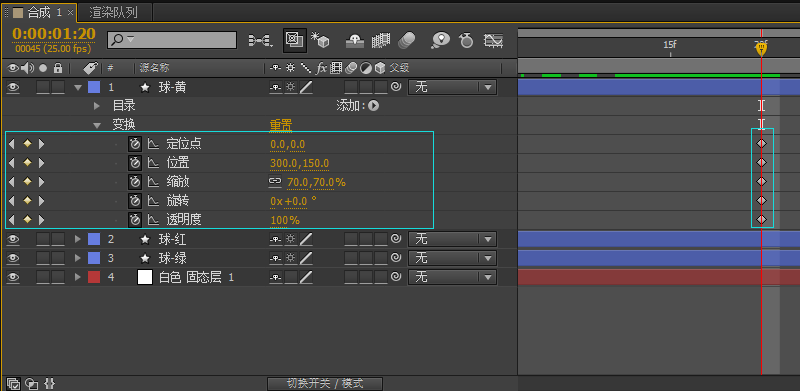Include 缩放 in graph editor set
This screenshot has height=391, width=800.
153,182
